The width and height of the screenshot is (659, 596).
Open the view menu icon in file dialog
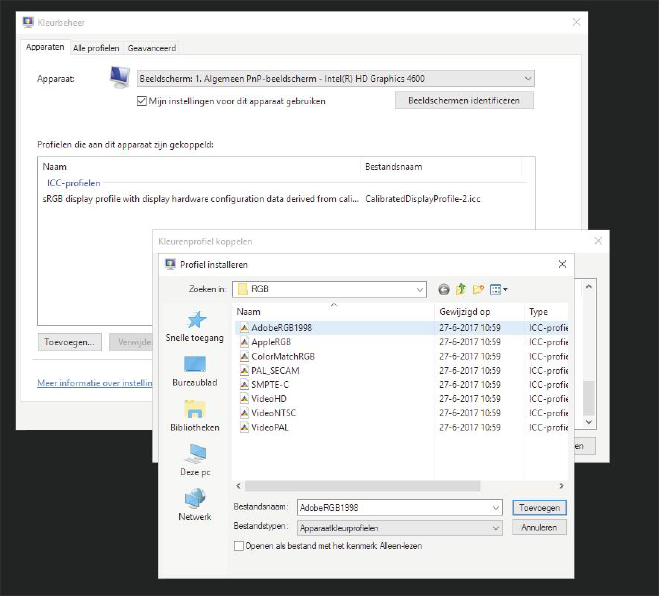(498, 290)
